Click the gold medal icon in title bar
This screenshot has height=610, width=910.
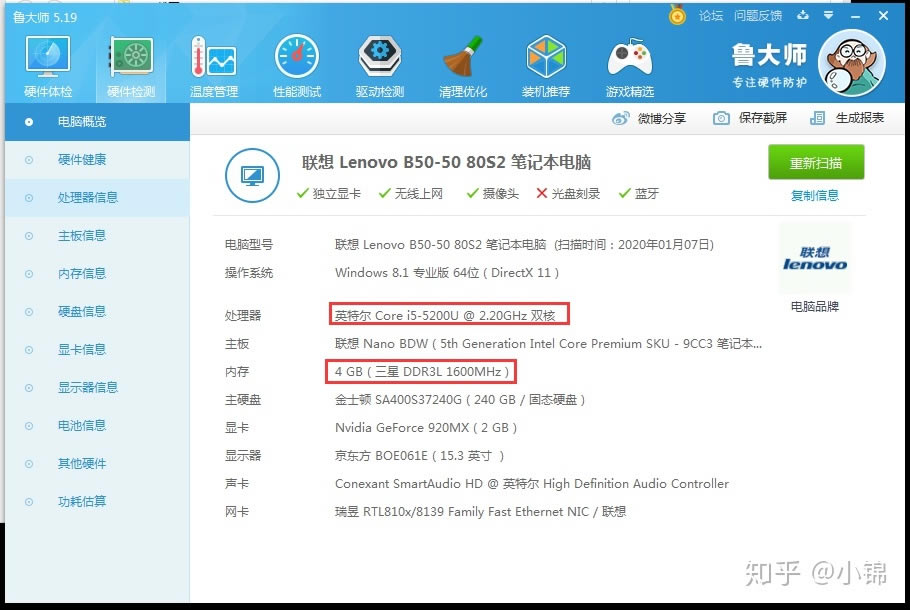677,15
